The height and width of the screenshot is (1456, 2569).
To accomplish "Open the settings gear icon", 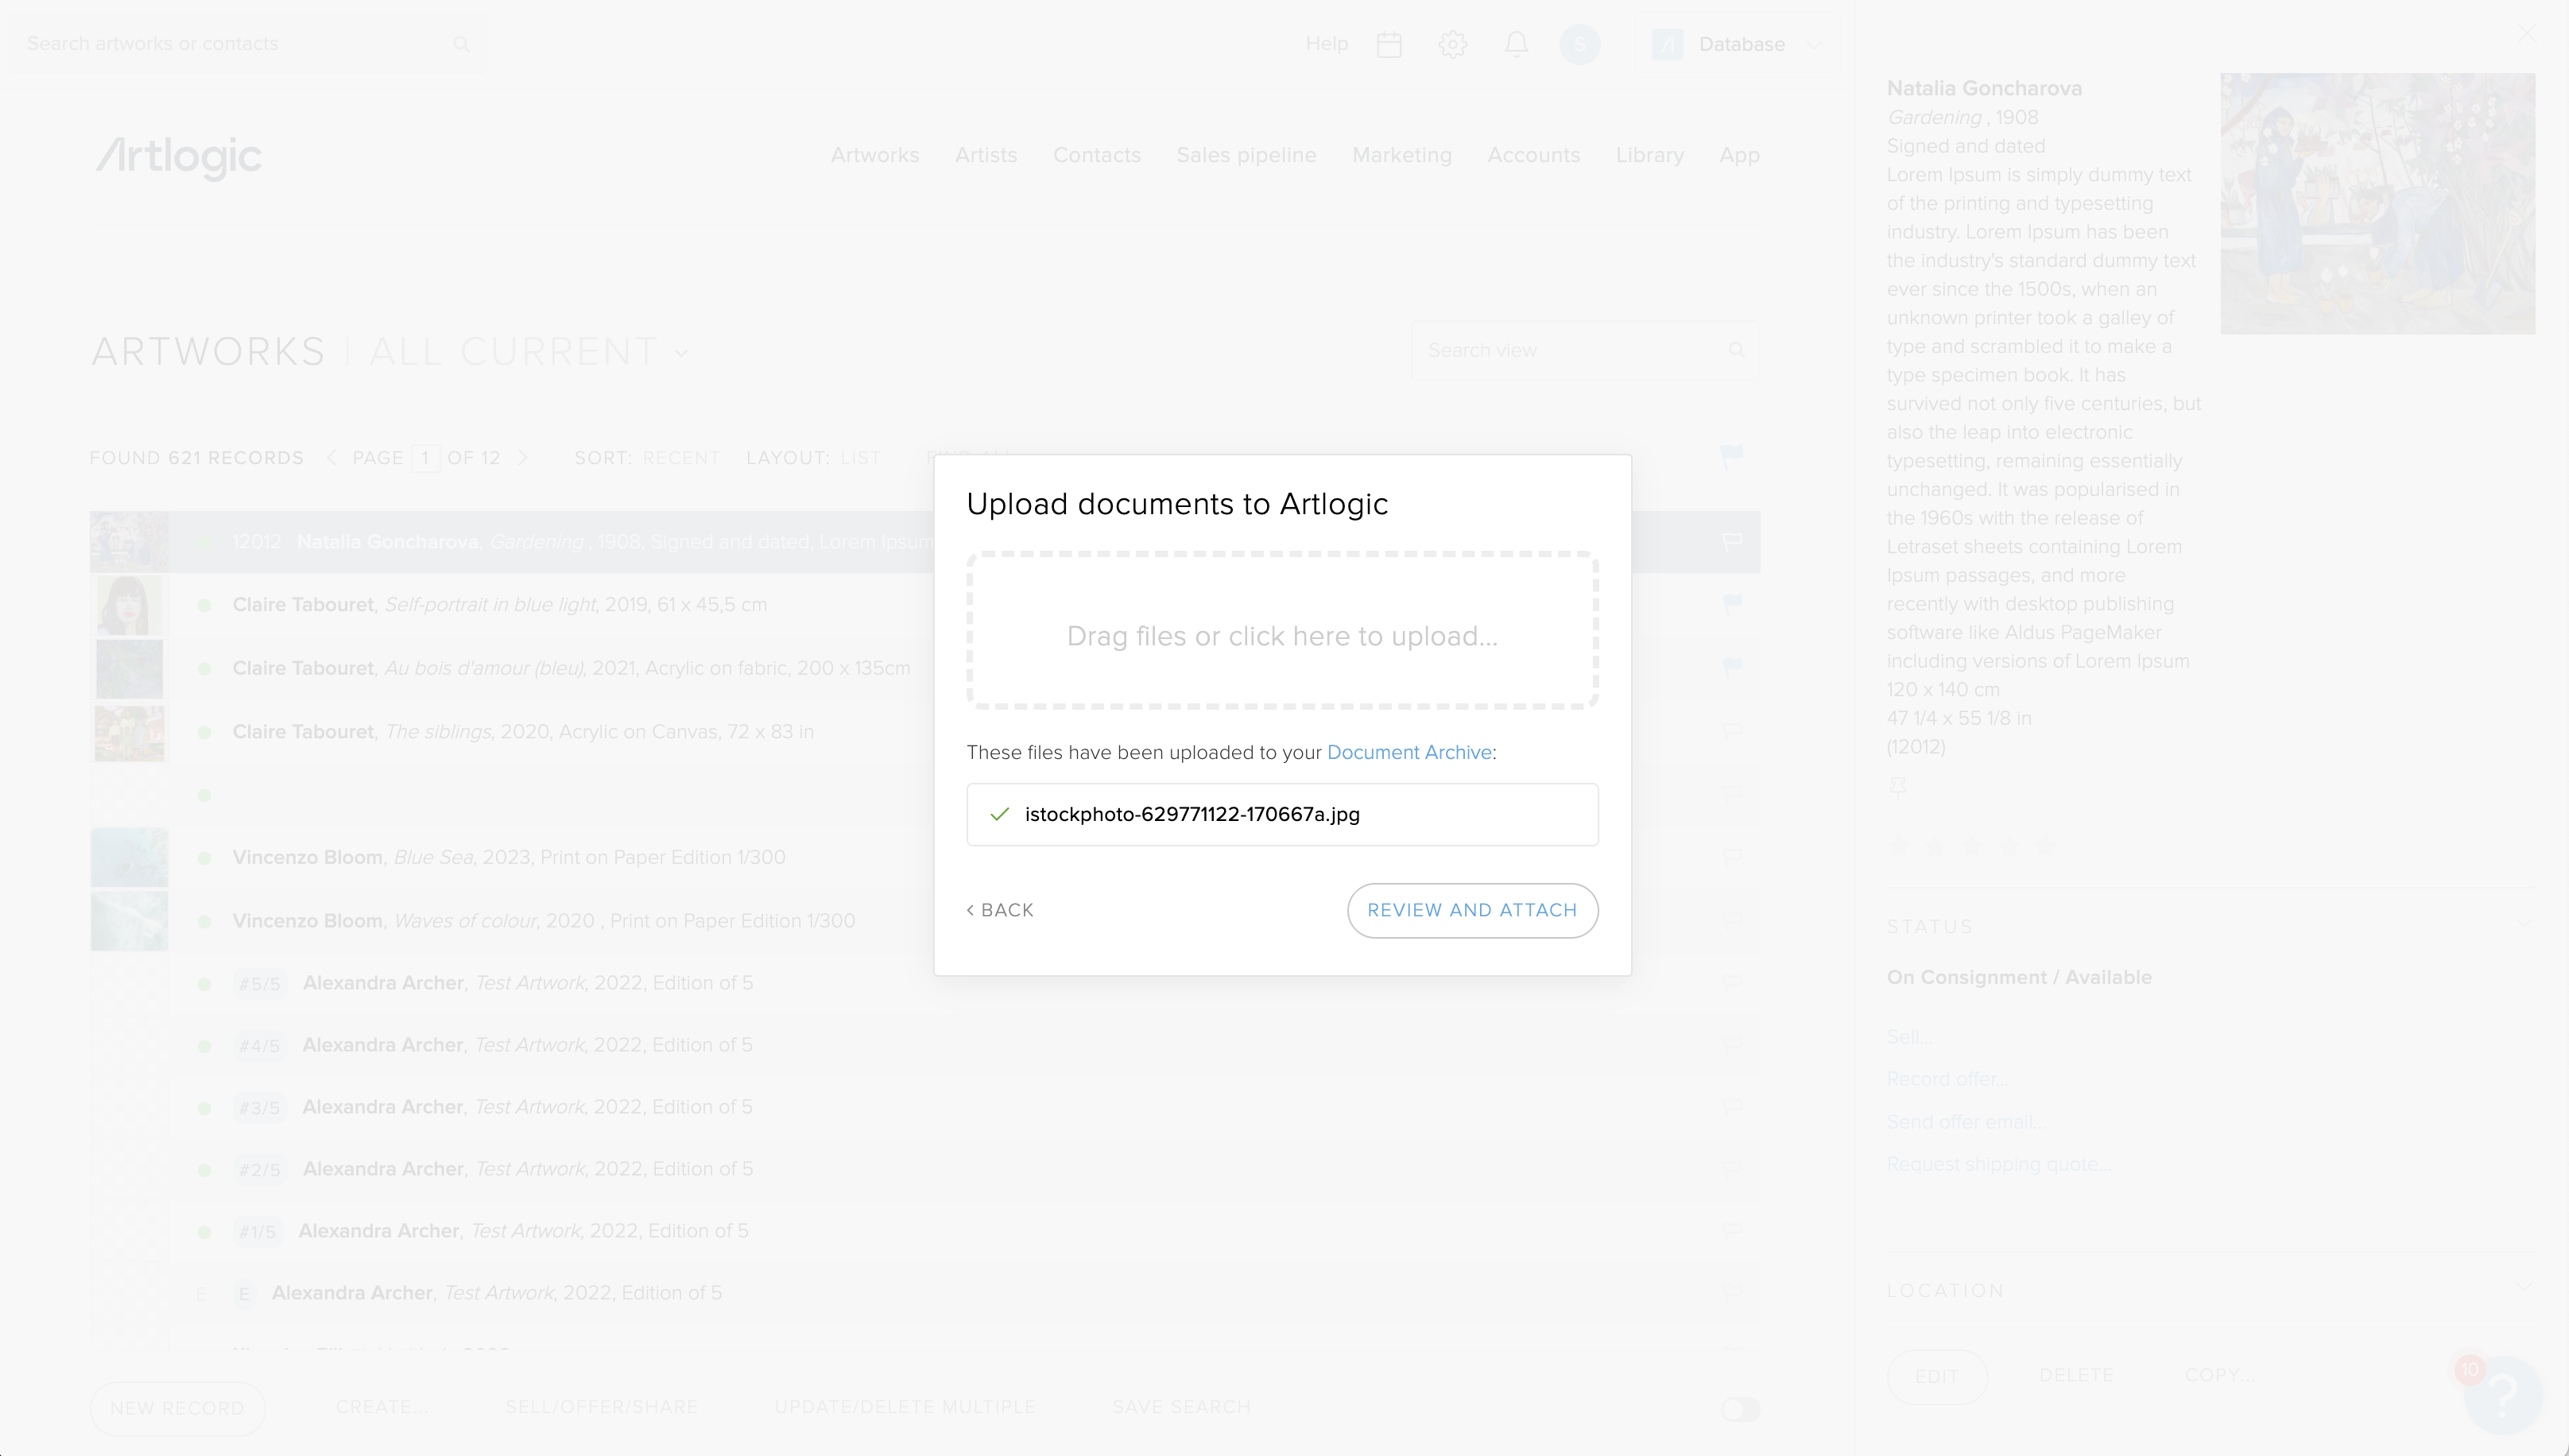I will pyautogui.click(x=1452, y=44).
